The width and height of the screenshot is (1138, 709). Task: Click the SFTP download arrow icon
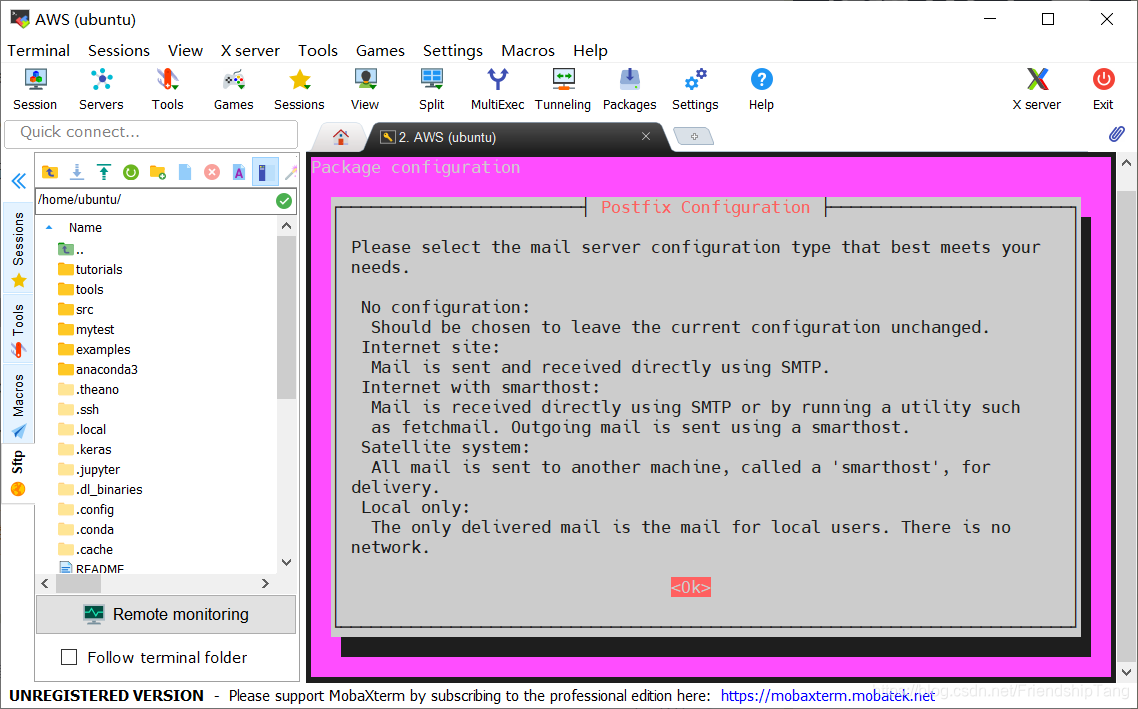point(77,172)
